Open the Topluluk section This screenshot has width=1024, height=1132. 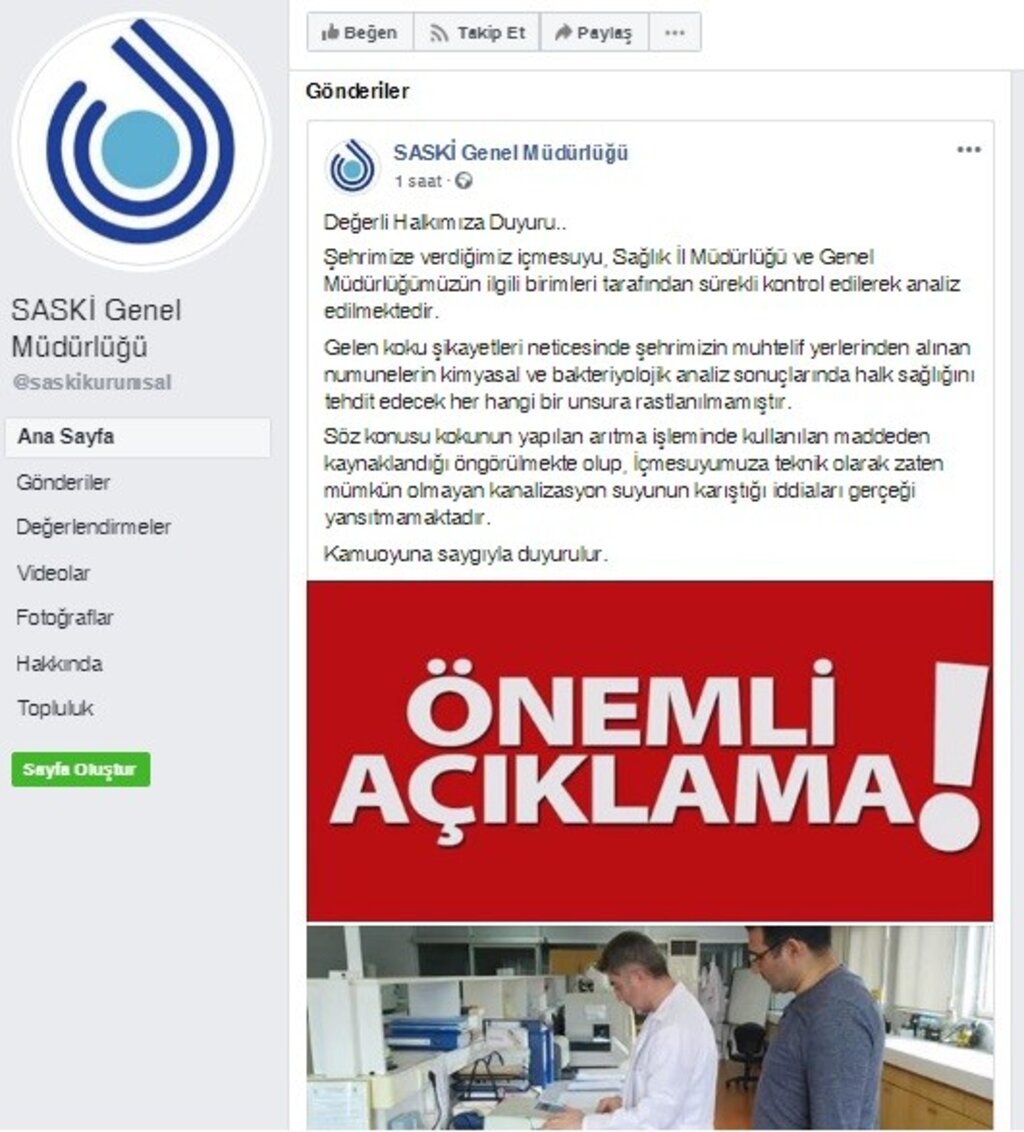(x=56, y=708)
